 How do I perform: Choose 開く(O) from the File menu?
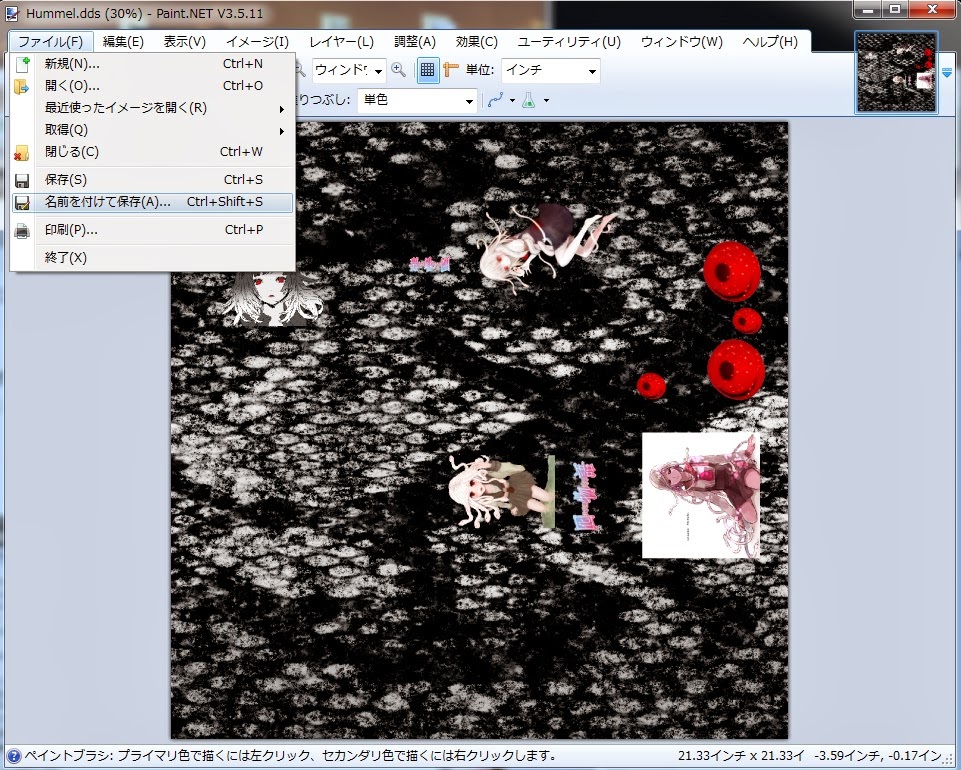152,86
